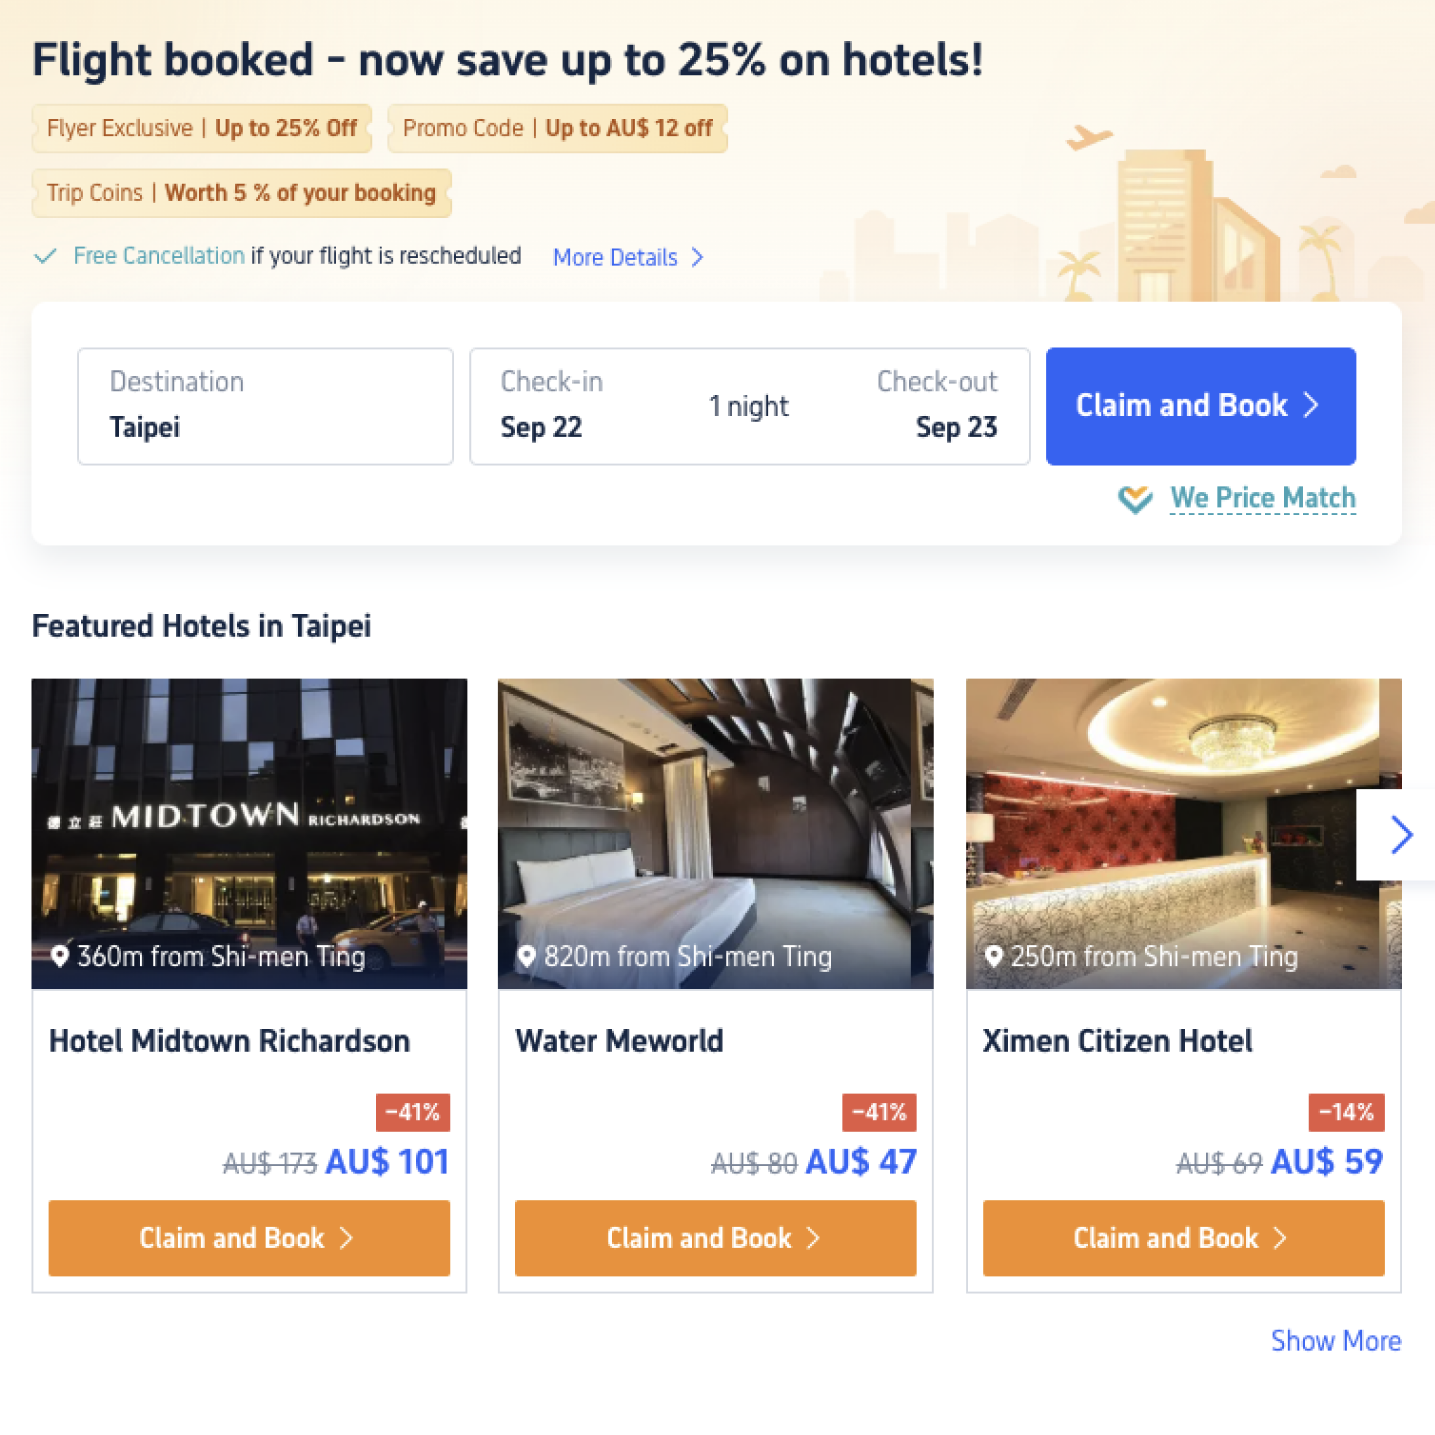The image size is (1435, 1435).
Task: Open the Destination field showing Taipei
Action: coord(265,406)
